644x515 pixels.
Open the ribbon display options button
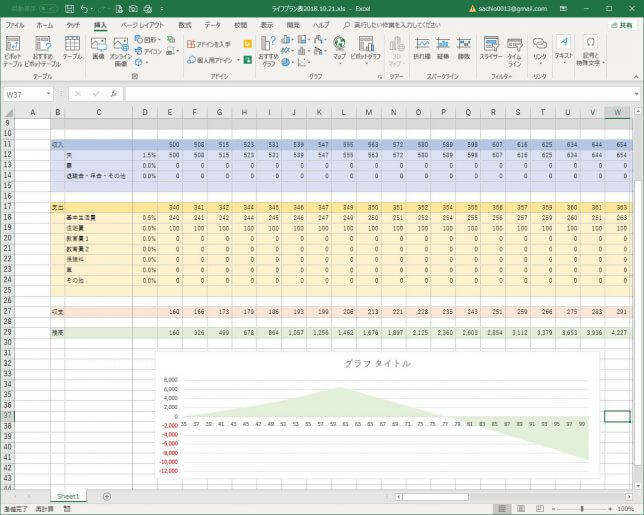pos(564,8)
